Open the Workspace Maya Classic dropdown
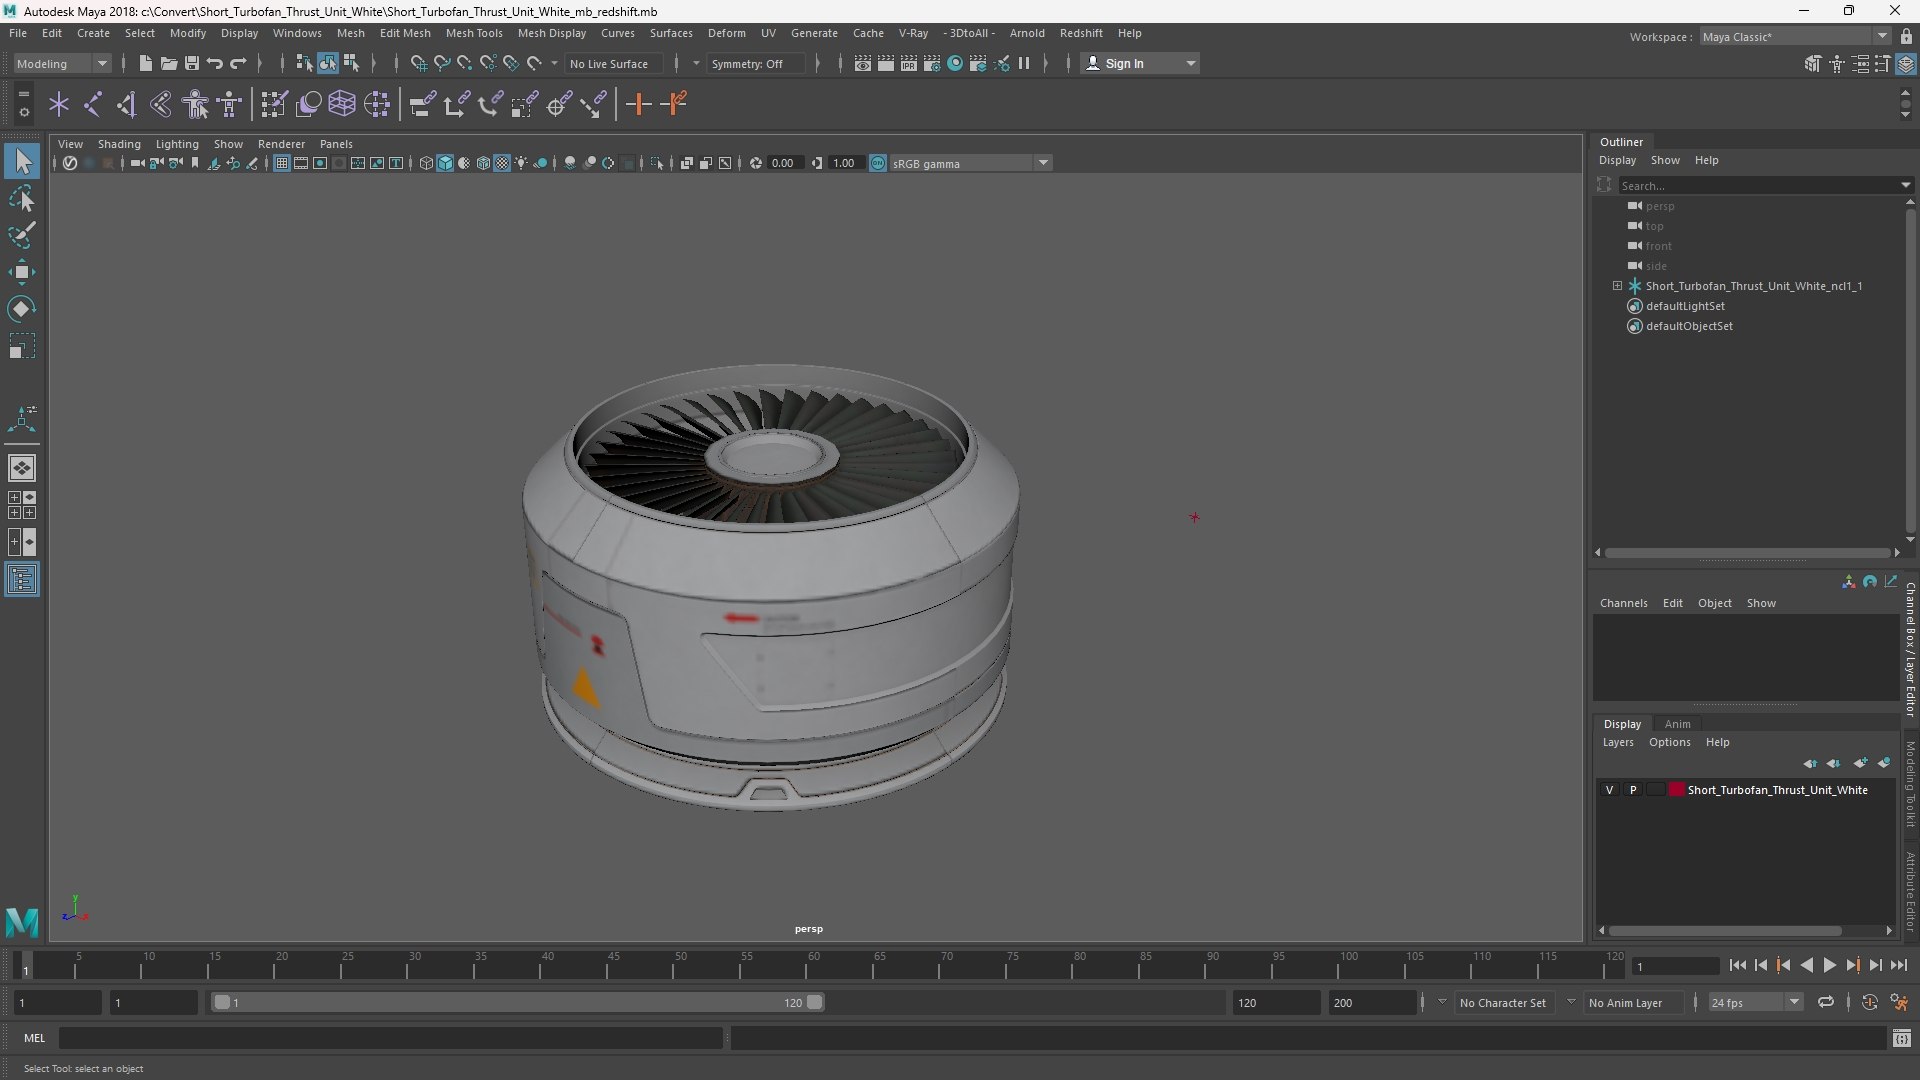Viewport: 1920px width, 1080px height. coord(1795,37)
